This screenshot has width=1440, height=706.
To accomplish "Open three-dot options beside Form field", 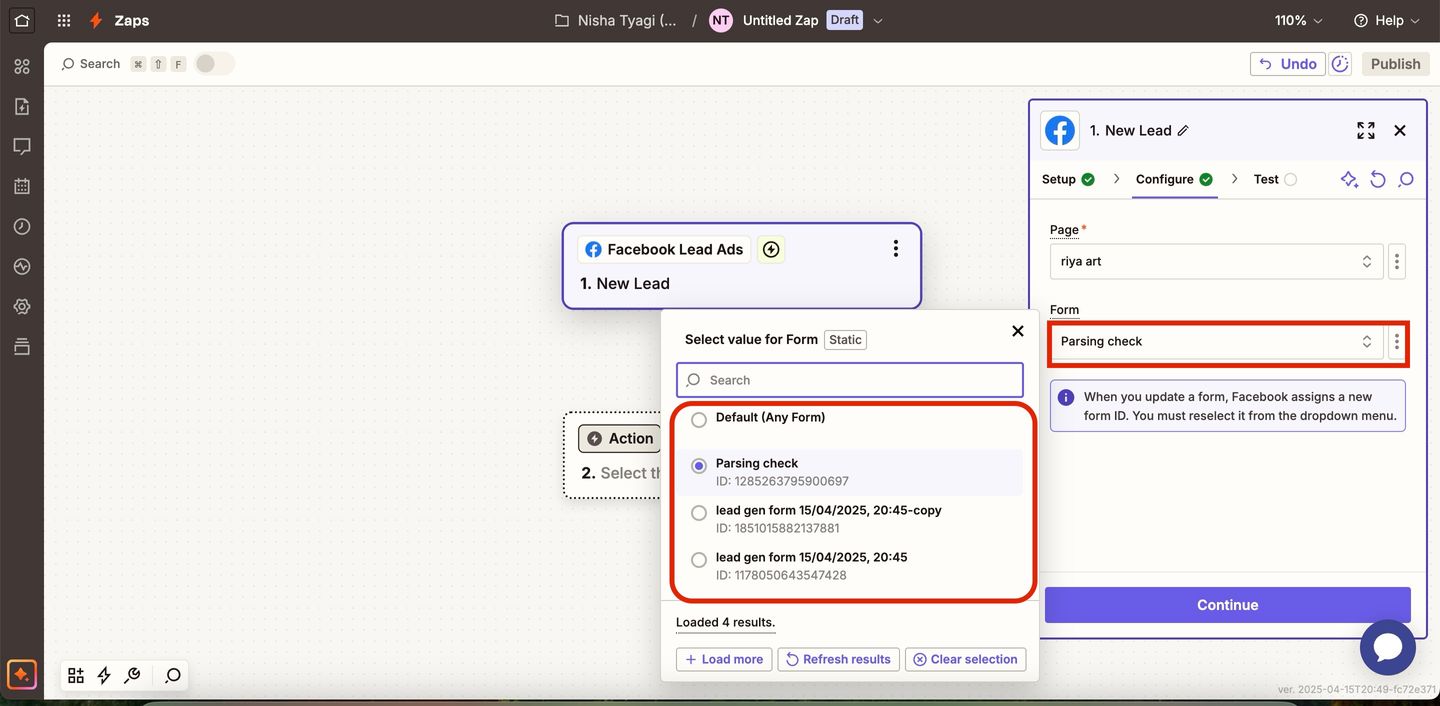I will pyautogui.click(x=1397, y=341).
